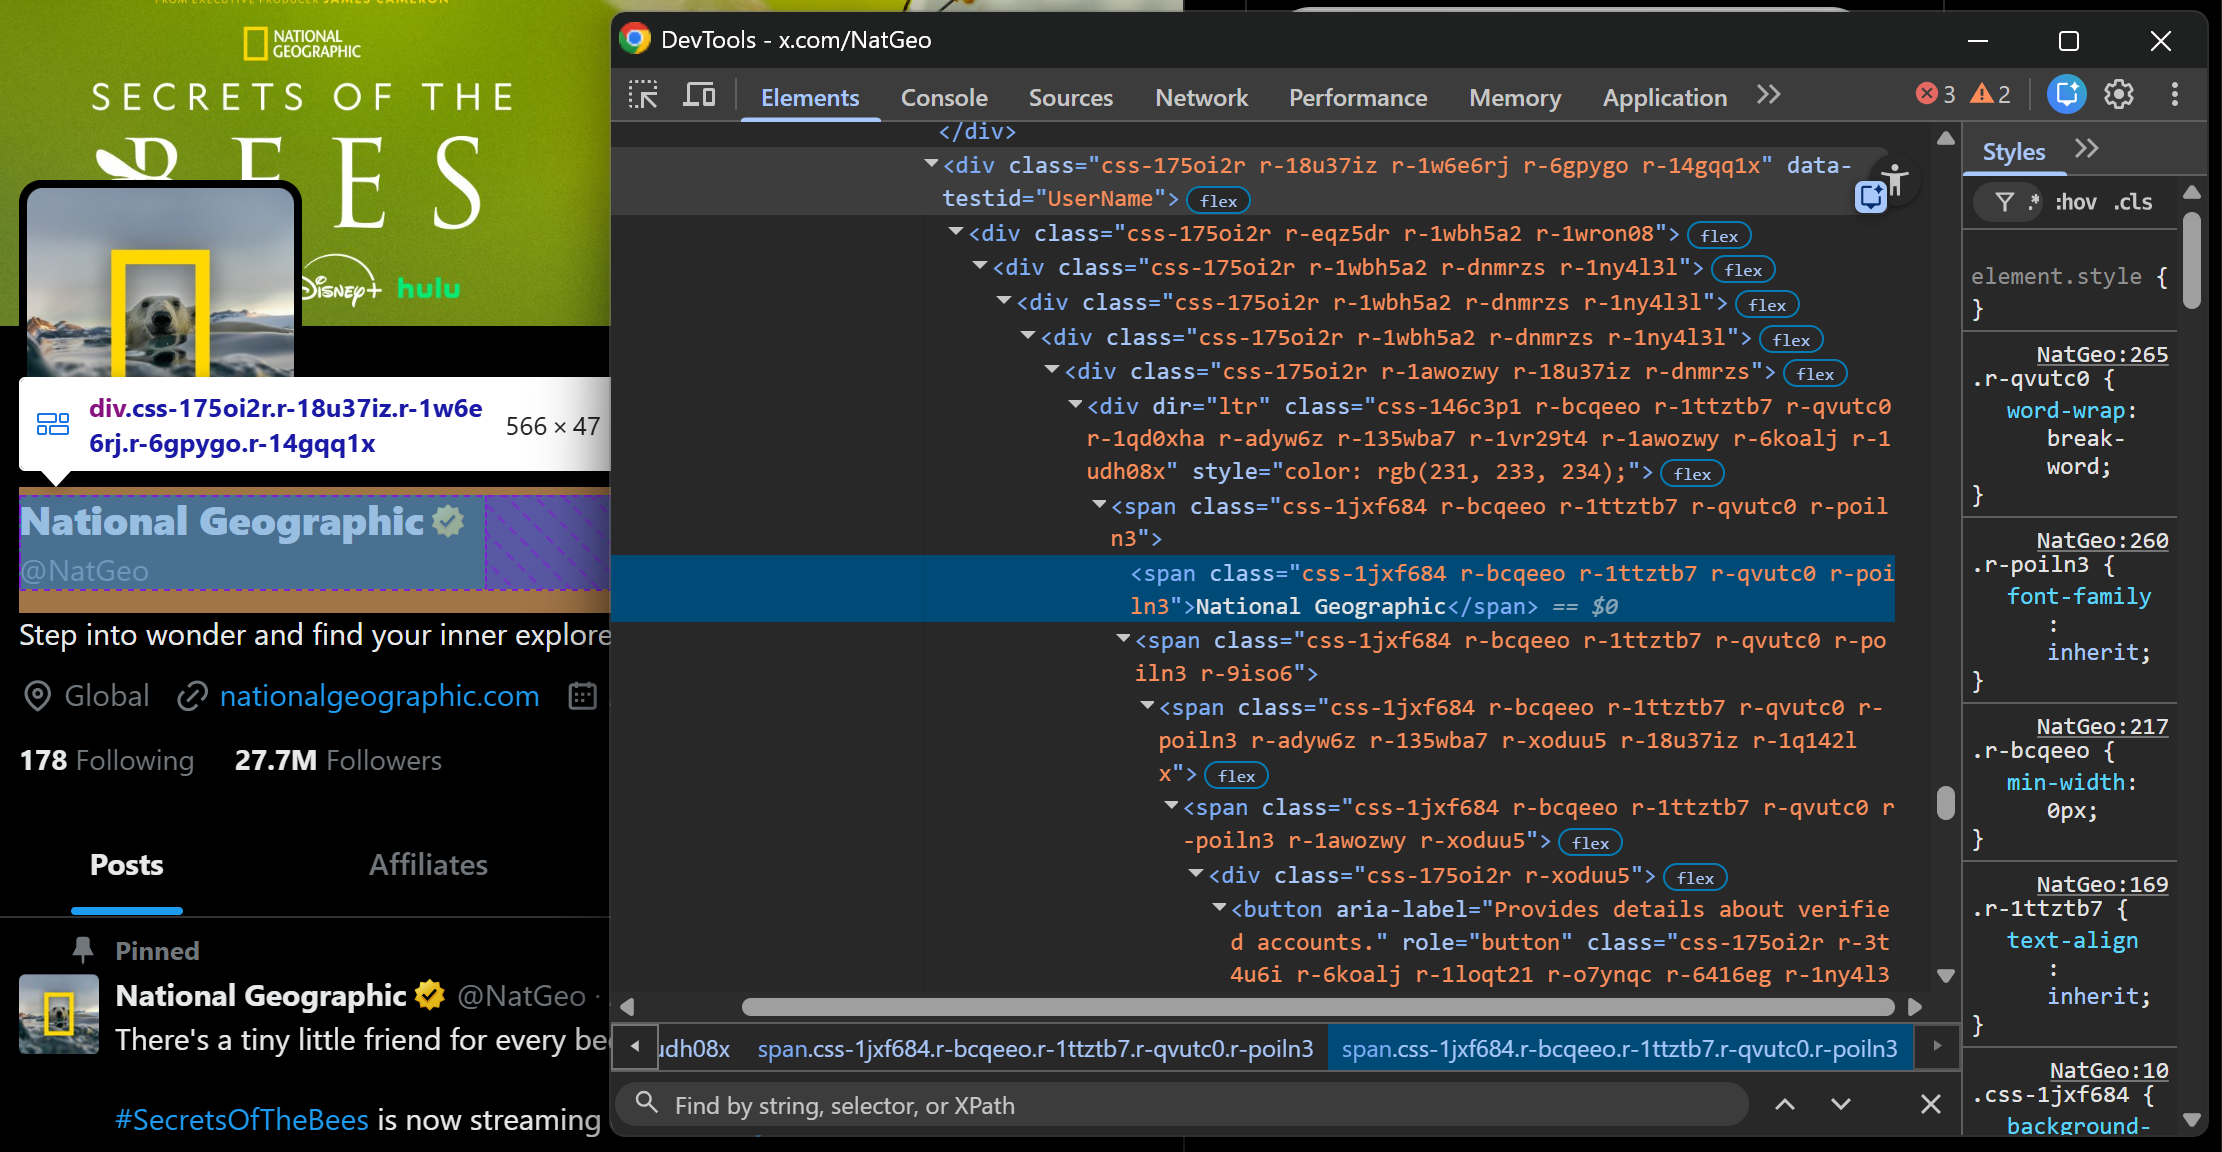This screenshot has height=1152, width=2222.
Task: Go to next search result arrow
Action: 1841,1104
